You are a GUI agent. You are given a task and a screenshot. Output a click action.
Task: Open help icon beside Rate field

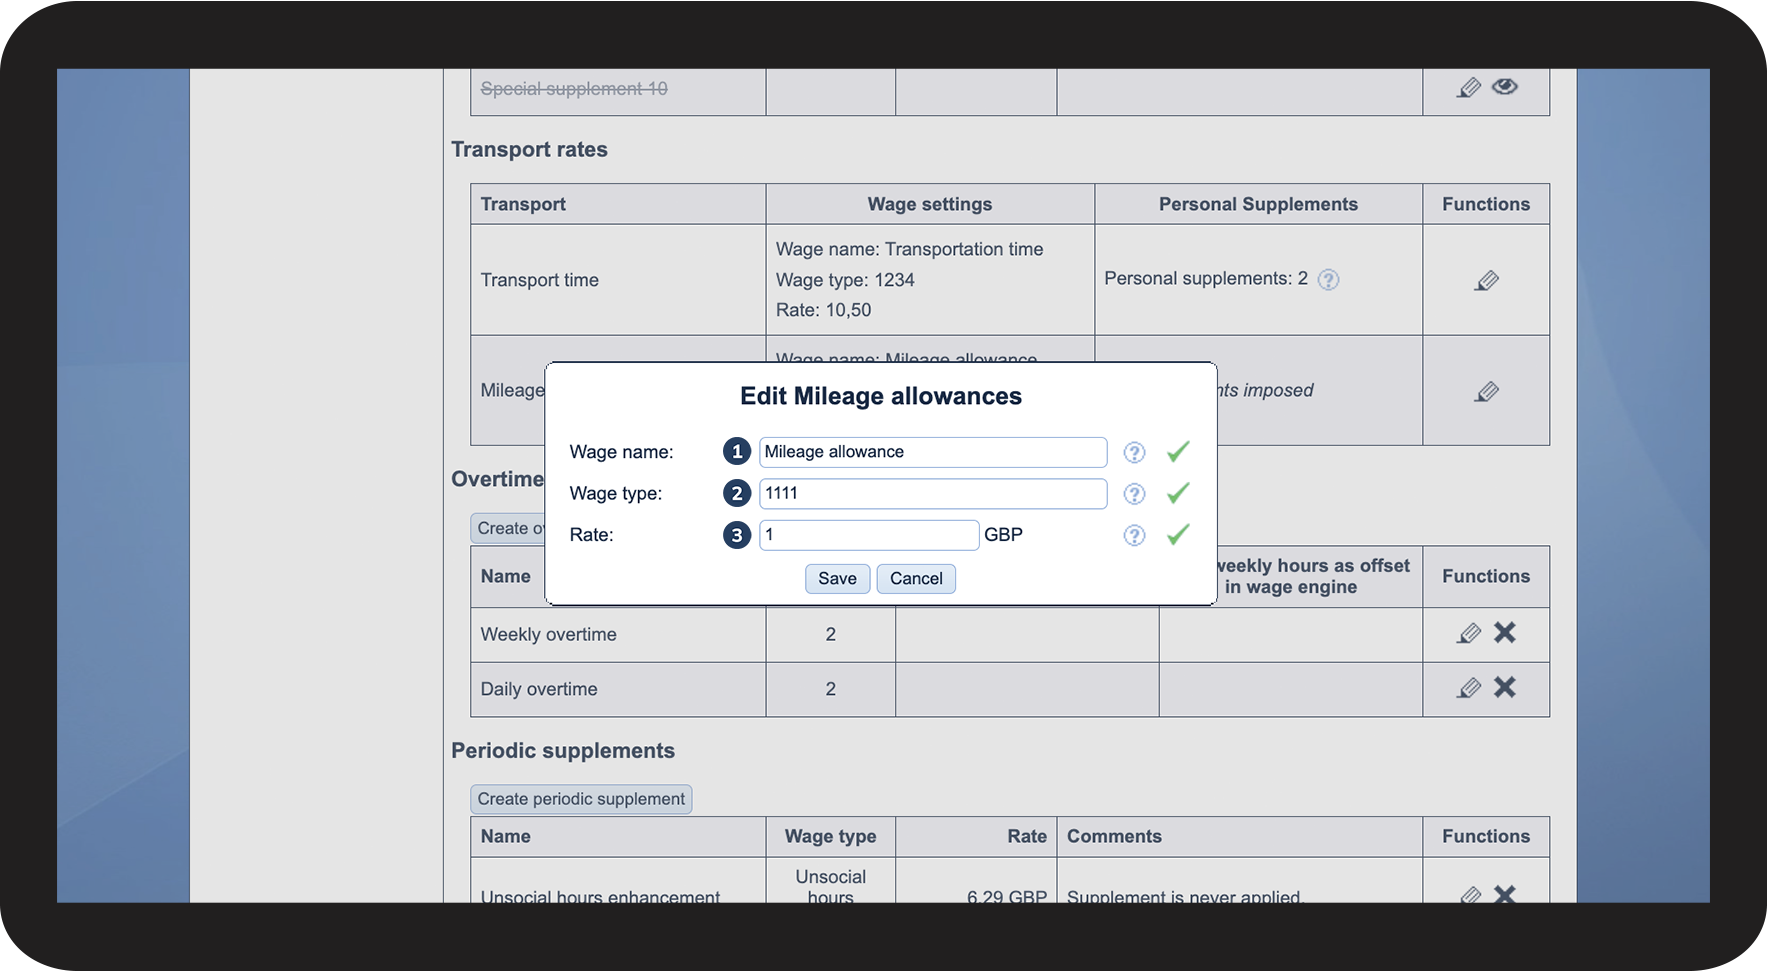pos(1134,536)
